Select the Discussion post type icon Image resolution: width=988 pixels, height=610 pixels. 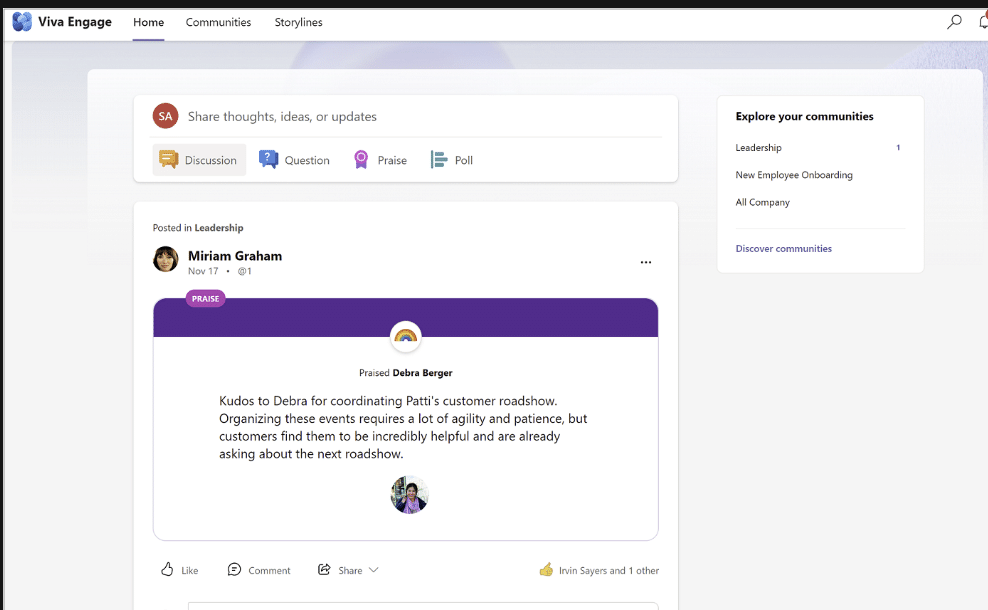[x=168, y=159]
